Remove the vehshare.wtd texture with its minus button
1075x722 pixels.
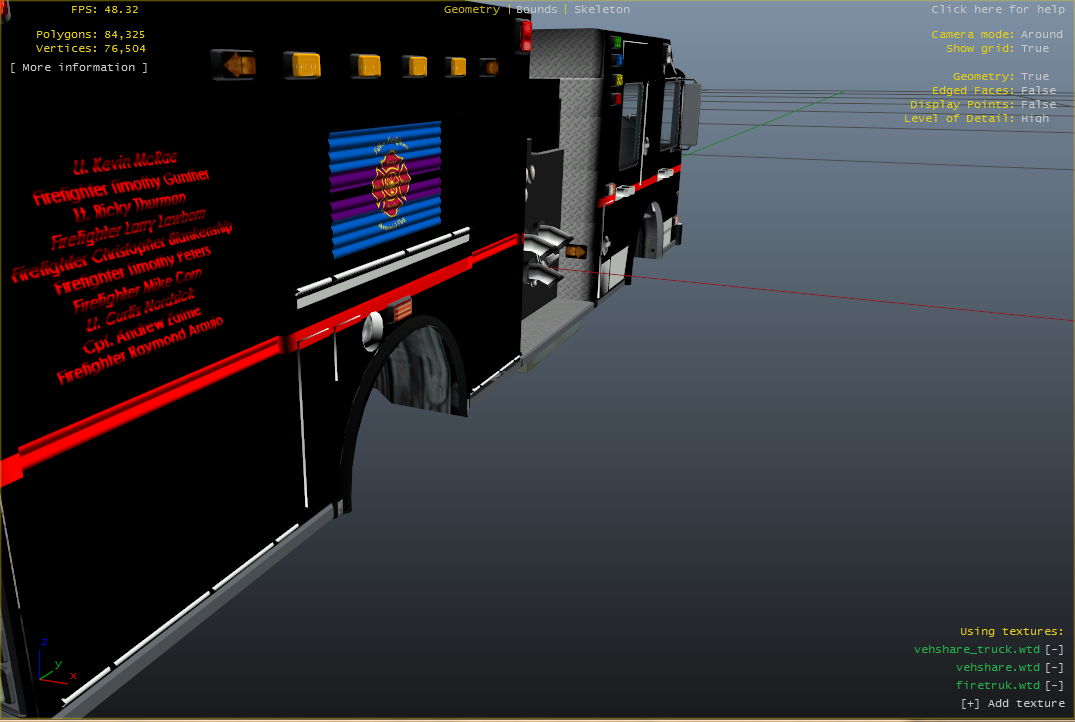[x=1054, y=667]
